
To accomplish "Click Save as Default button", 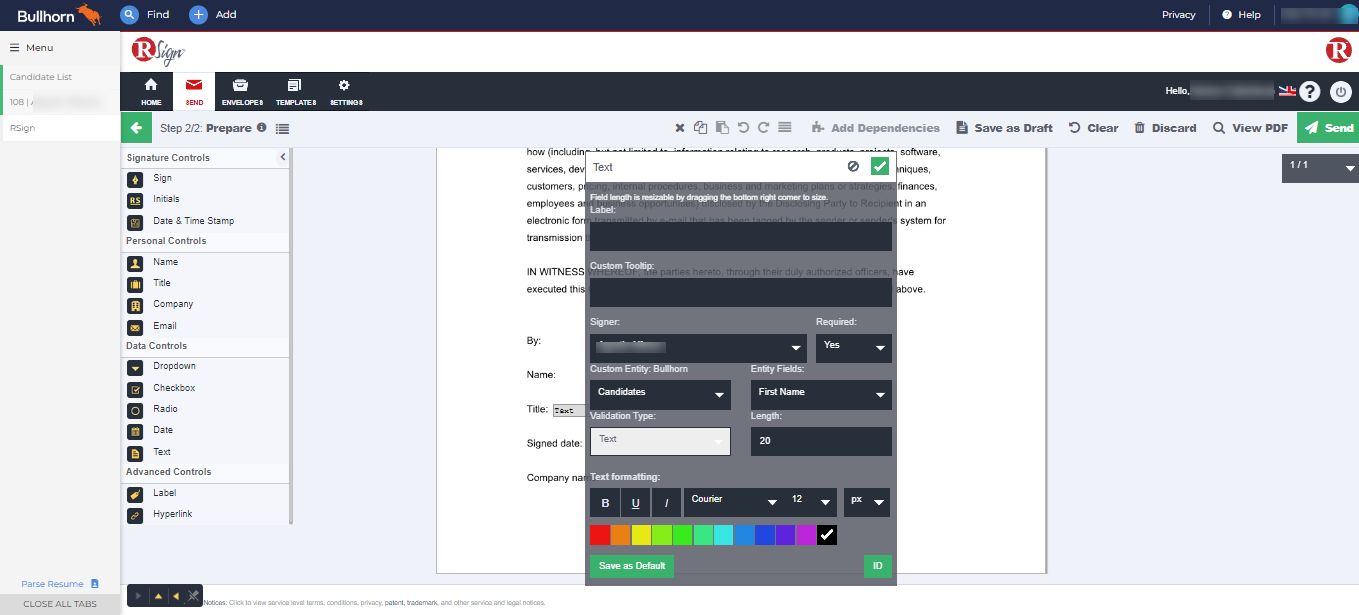I will (x=632, y=566).
